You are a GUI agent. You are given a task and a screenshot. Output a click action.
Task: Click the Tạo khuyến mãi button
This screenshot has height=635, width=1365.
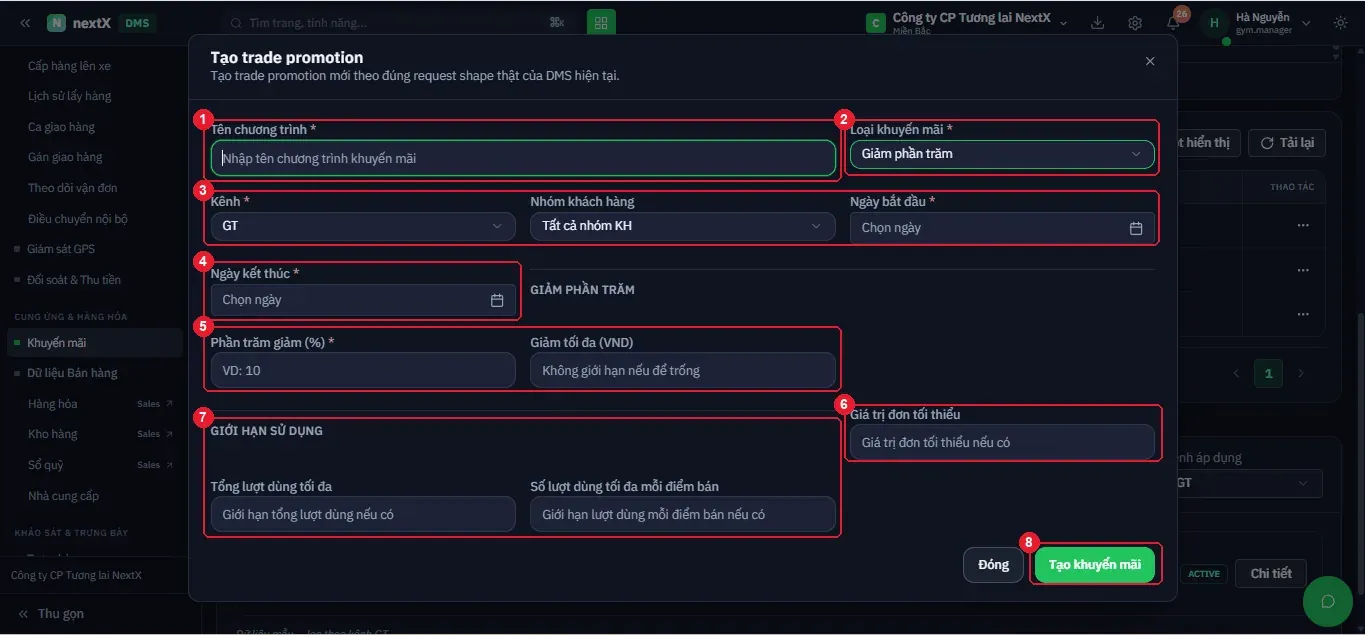click(x=1095, y=565)
